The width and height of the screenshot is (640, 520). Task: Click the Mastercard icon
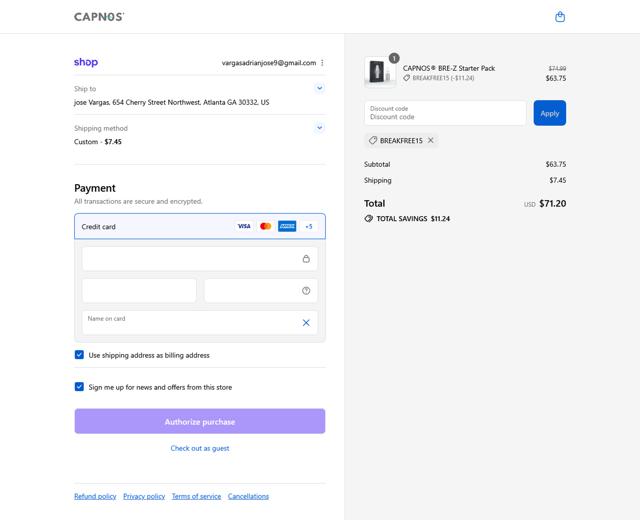266,226
